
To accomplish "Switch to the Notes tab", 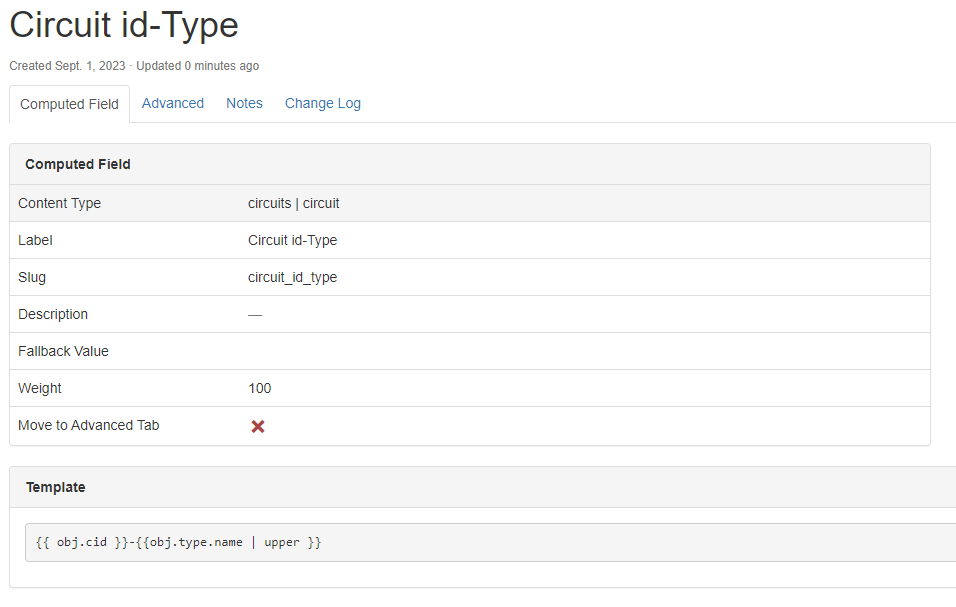I will [x=244, y=103].
